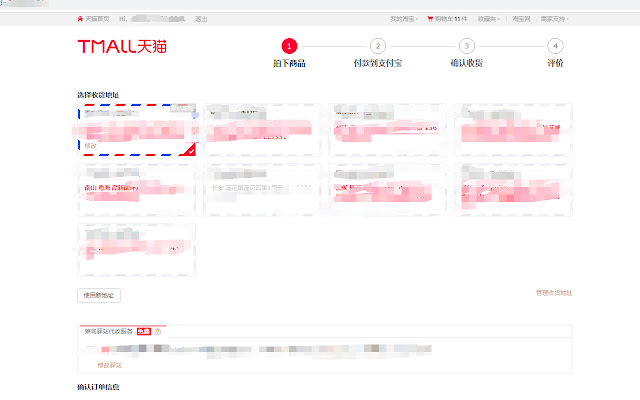Go to 天猫首页 via the home icon
640x400 pixels.
(80, 19)
